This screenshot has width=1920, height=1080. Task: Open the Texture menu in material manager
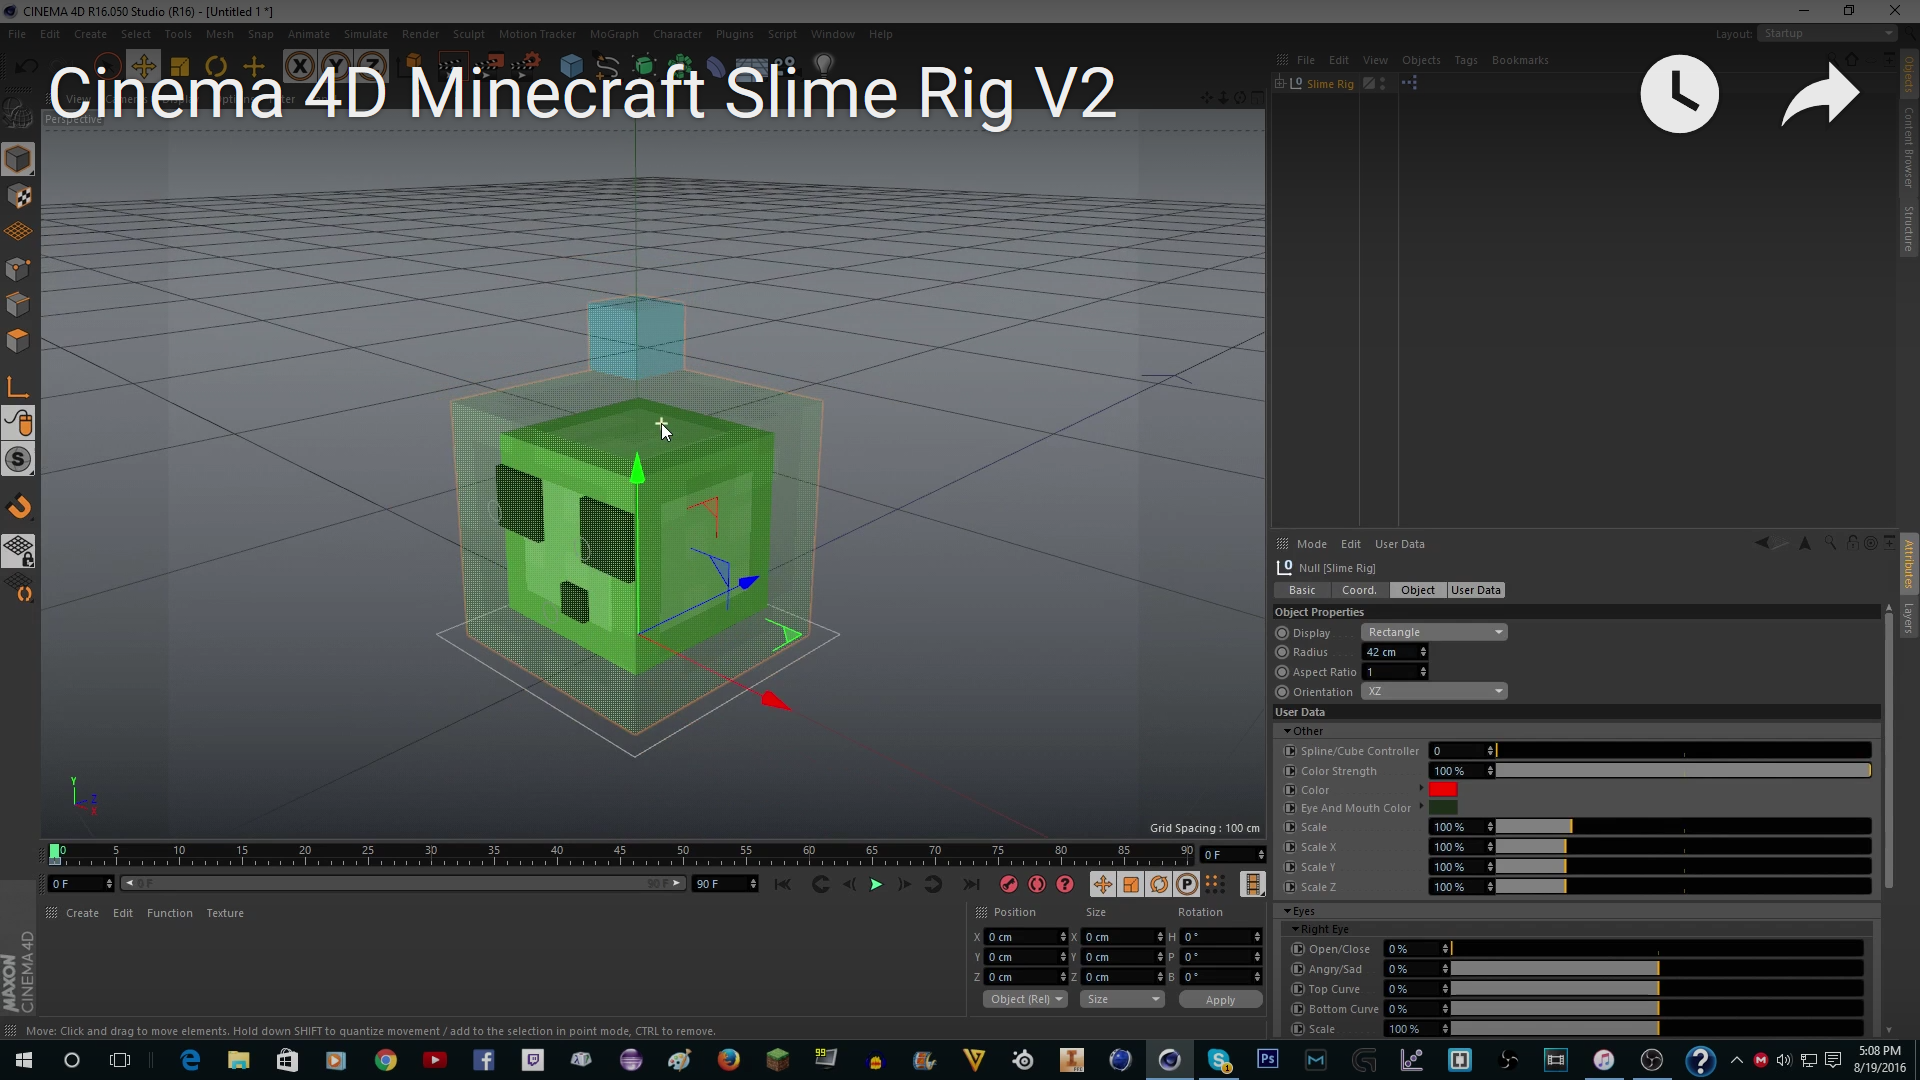pyautogui.click(x=225, y=913)
